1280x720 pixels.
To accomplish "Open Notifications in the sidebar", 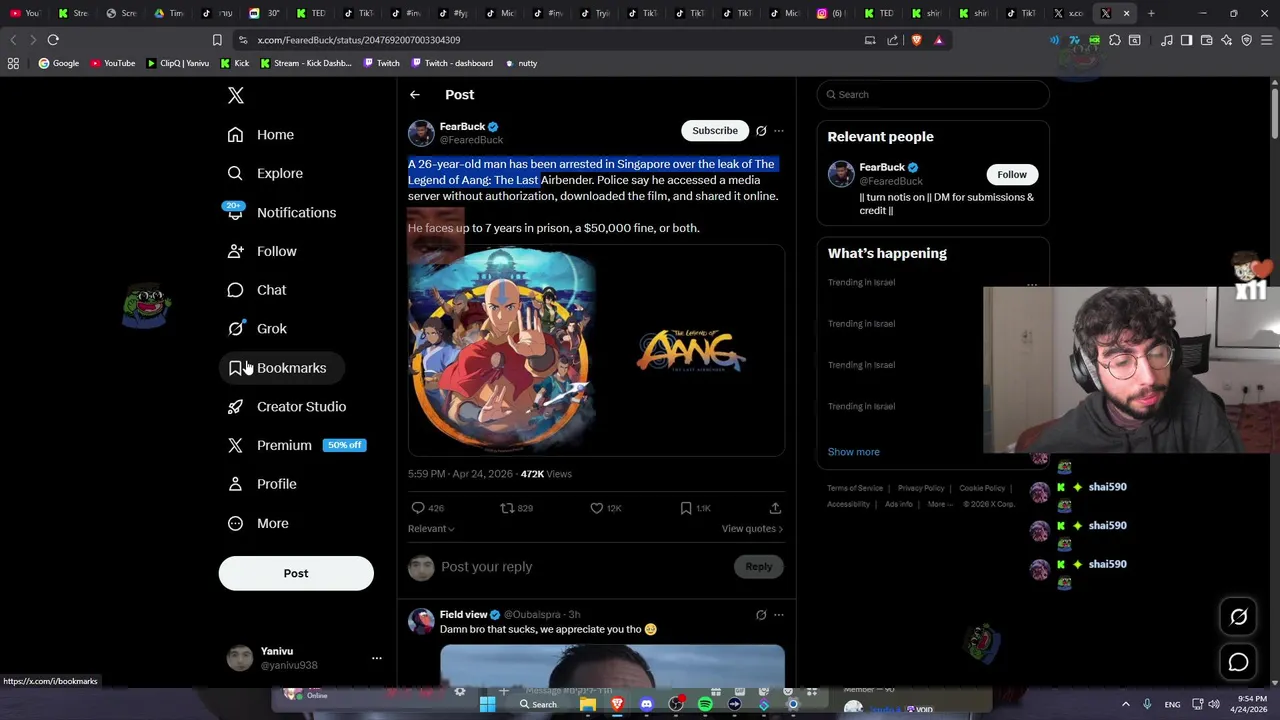I will pos(281,212).
